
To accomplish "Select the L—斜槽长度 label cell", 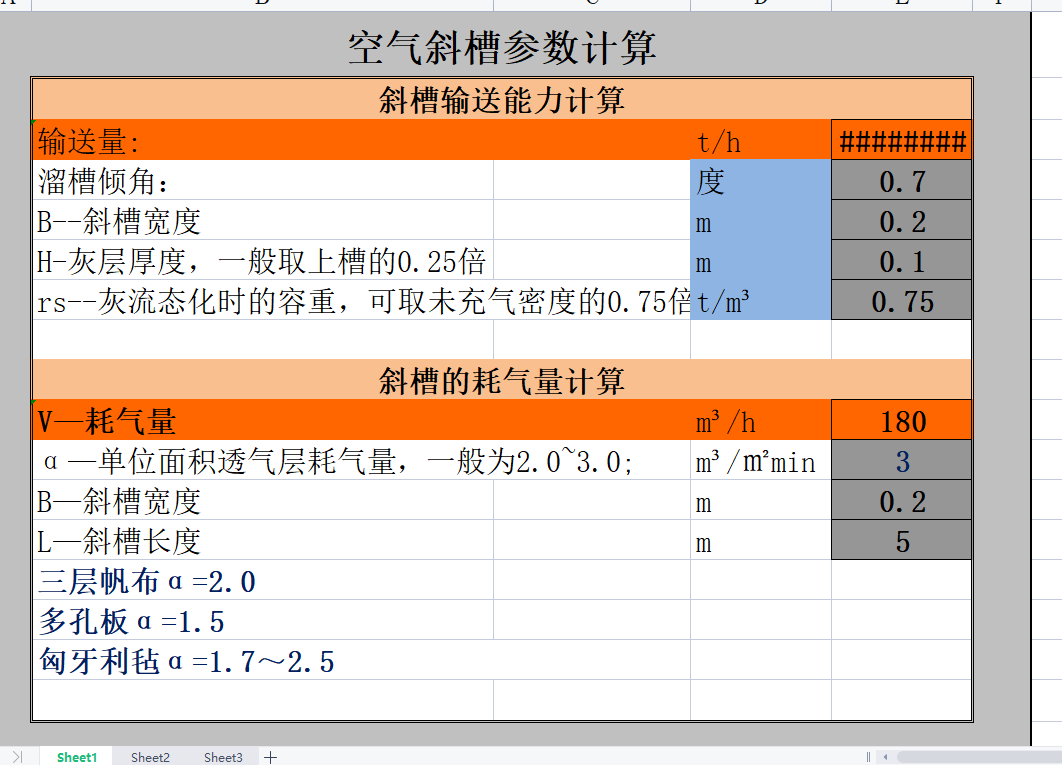I will pos(263,541).
